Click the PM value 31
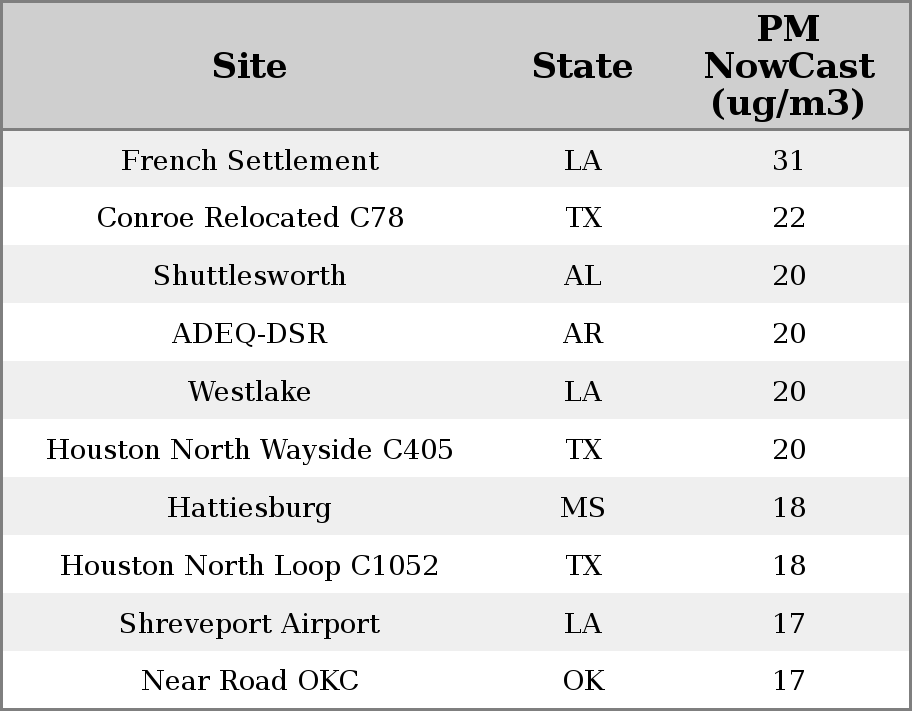Viewport: 912px width, 711px height. pyautogui.click(x=788, y=160)
